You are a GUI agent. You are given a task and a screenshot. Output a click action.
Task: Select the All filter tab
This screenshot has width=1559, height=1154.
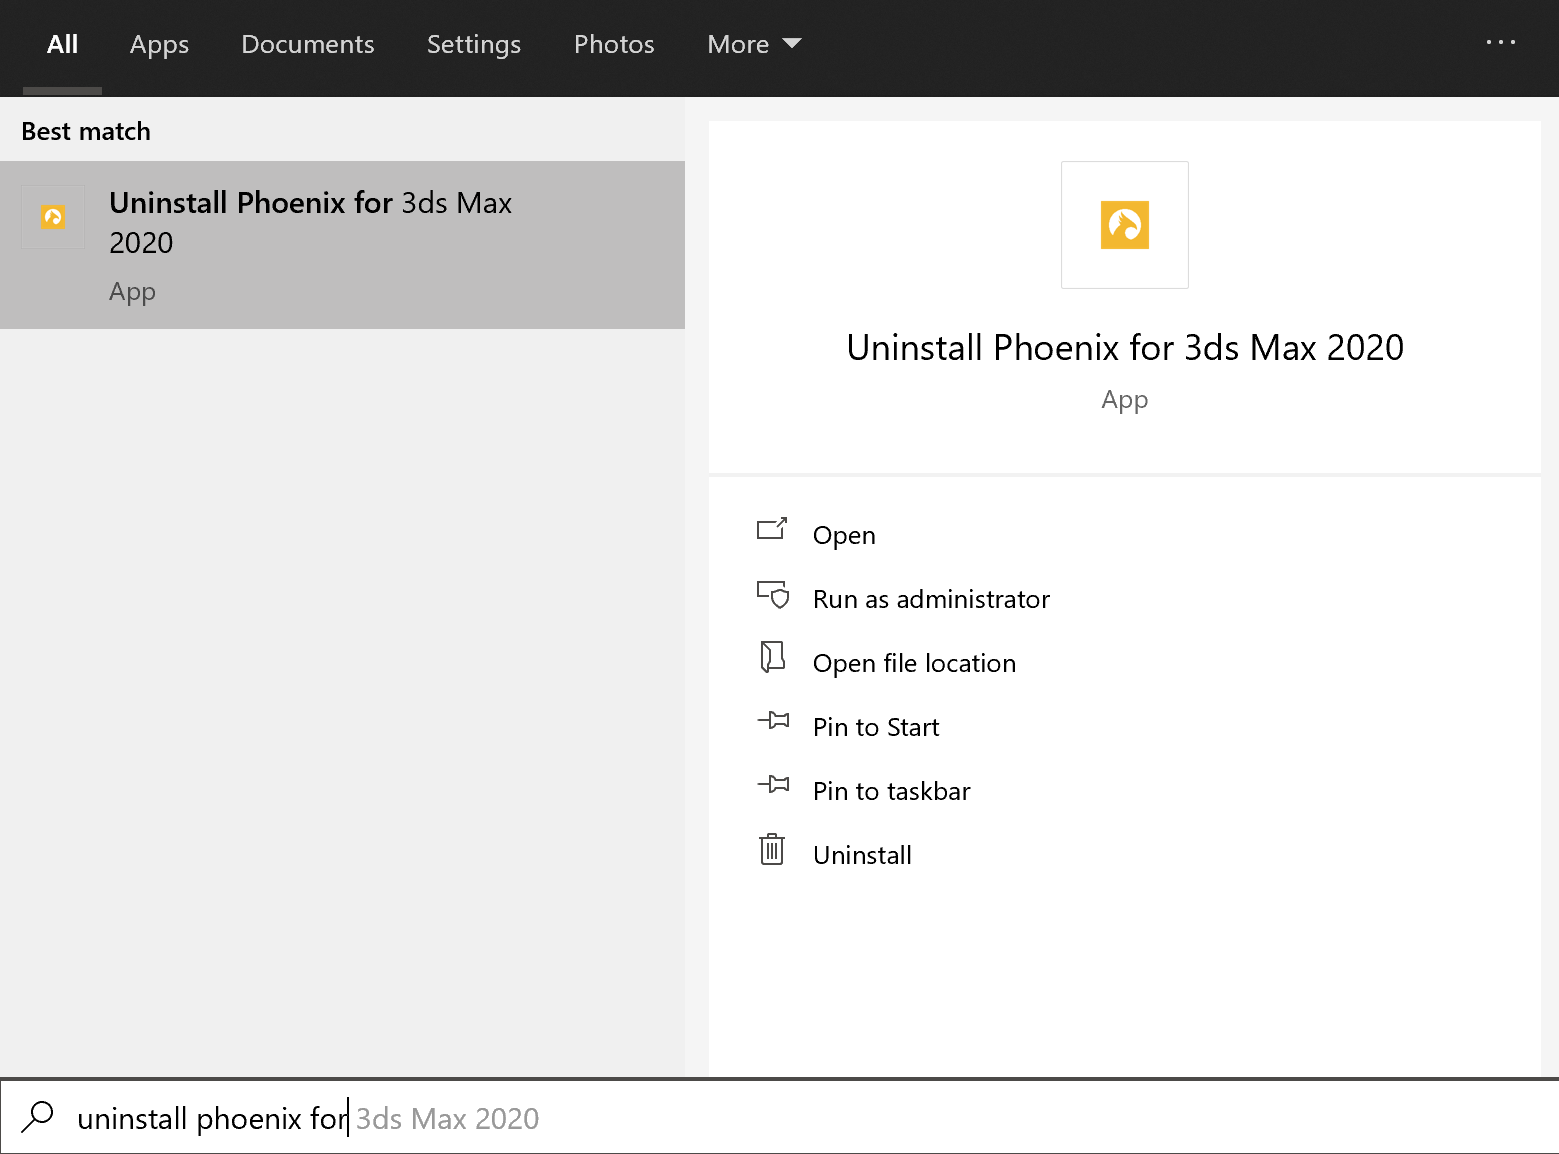pyautogui.click(x=62, y=44)
